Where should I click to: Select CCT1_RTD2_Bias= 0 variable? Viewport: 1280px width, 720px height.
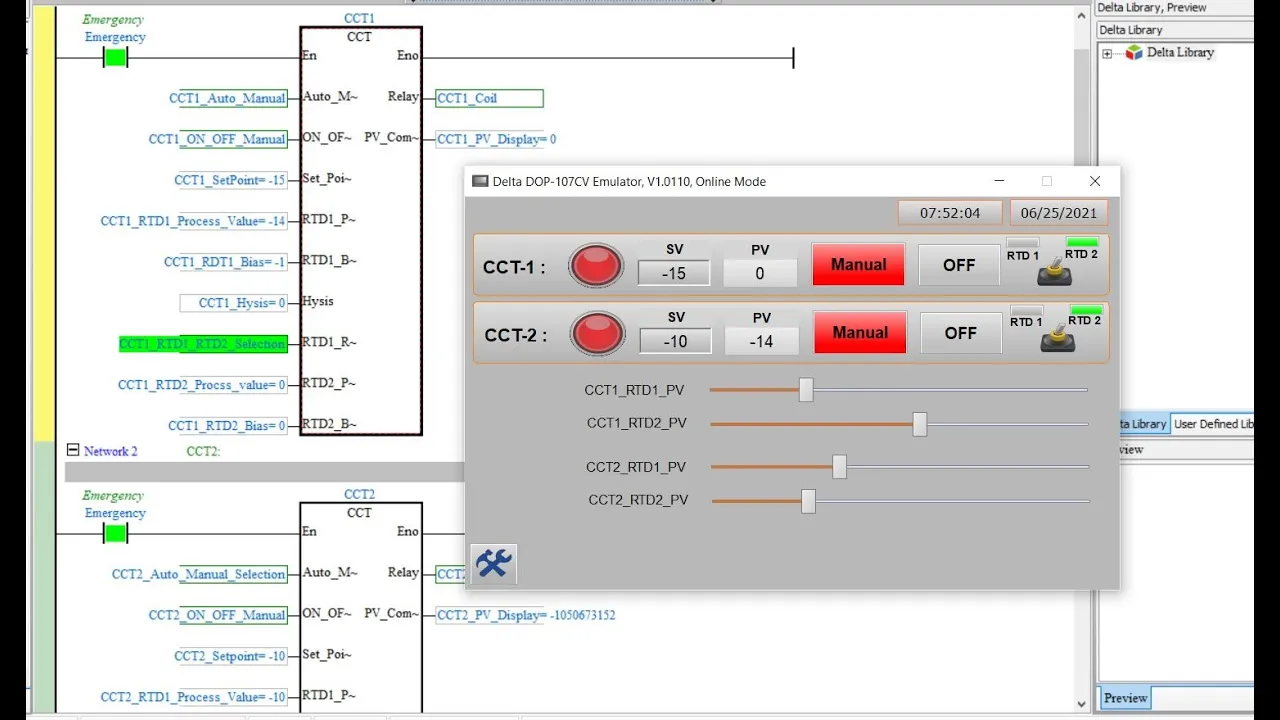tap(227, 426)
